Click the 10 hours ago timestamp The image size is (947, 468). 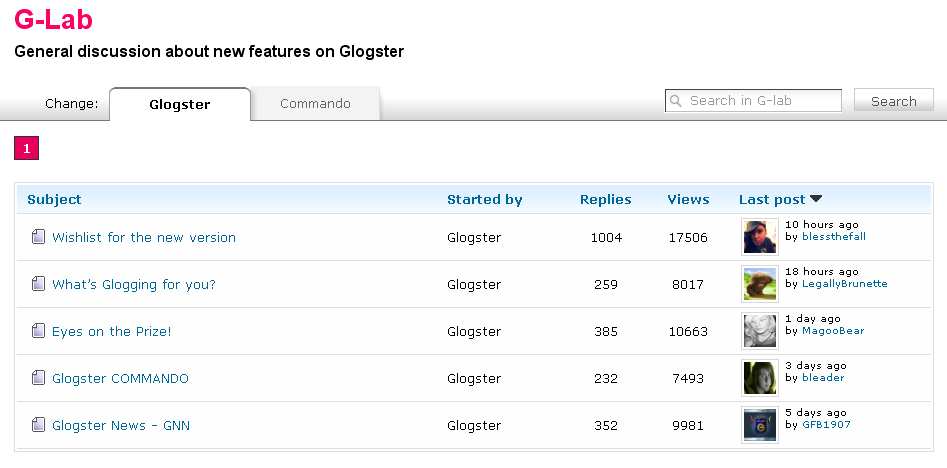pyautogui.click(x=821, y=225)
